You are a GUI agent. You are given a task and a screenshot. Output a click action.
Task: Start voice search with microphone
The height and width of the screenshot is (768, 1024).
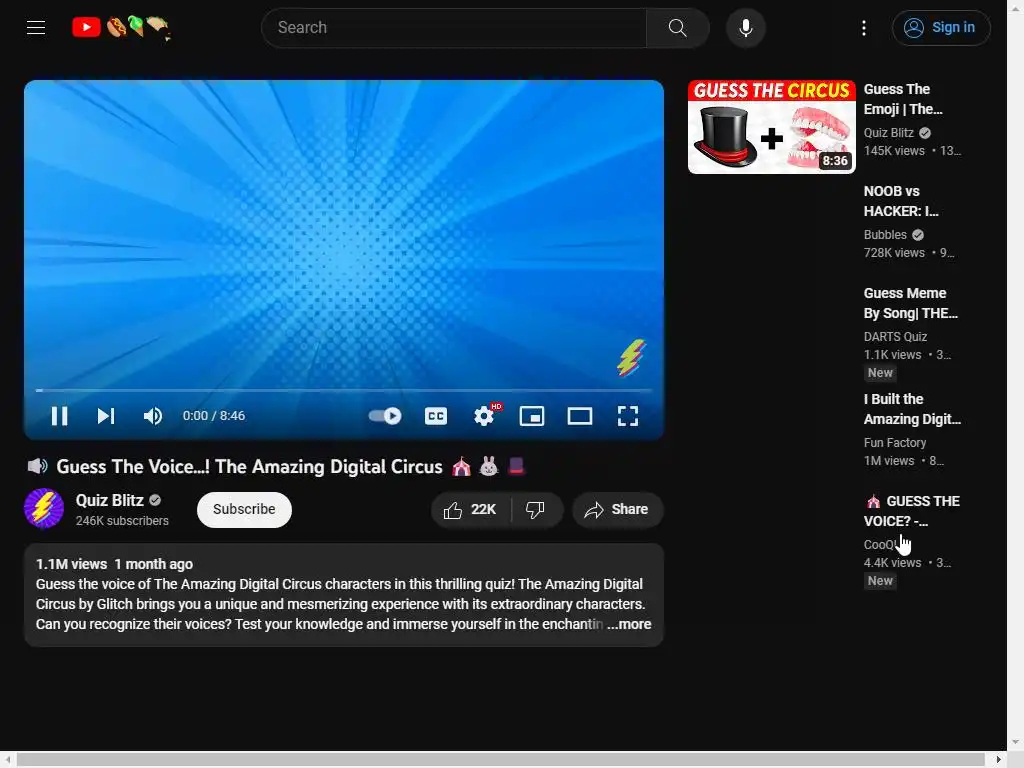pos(746,28)
